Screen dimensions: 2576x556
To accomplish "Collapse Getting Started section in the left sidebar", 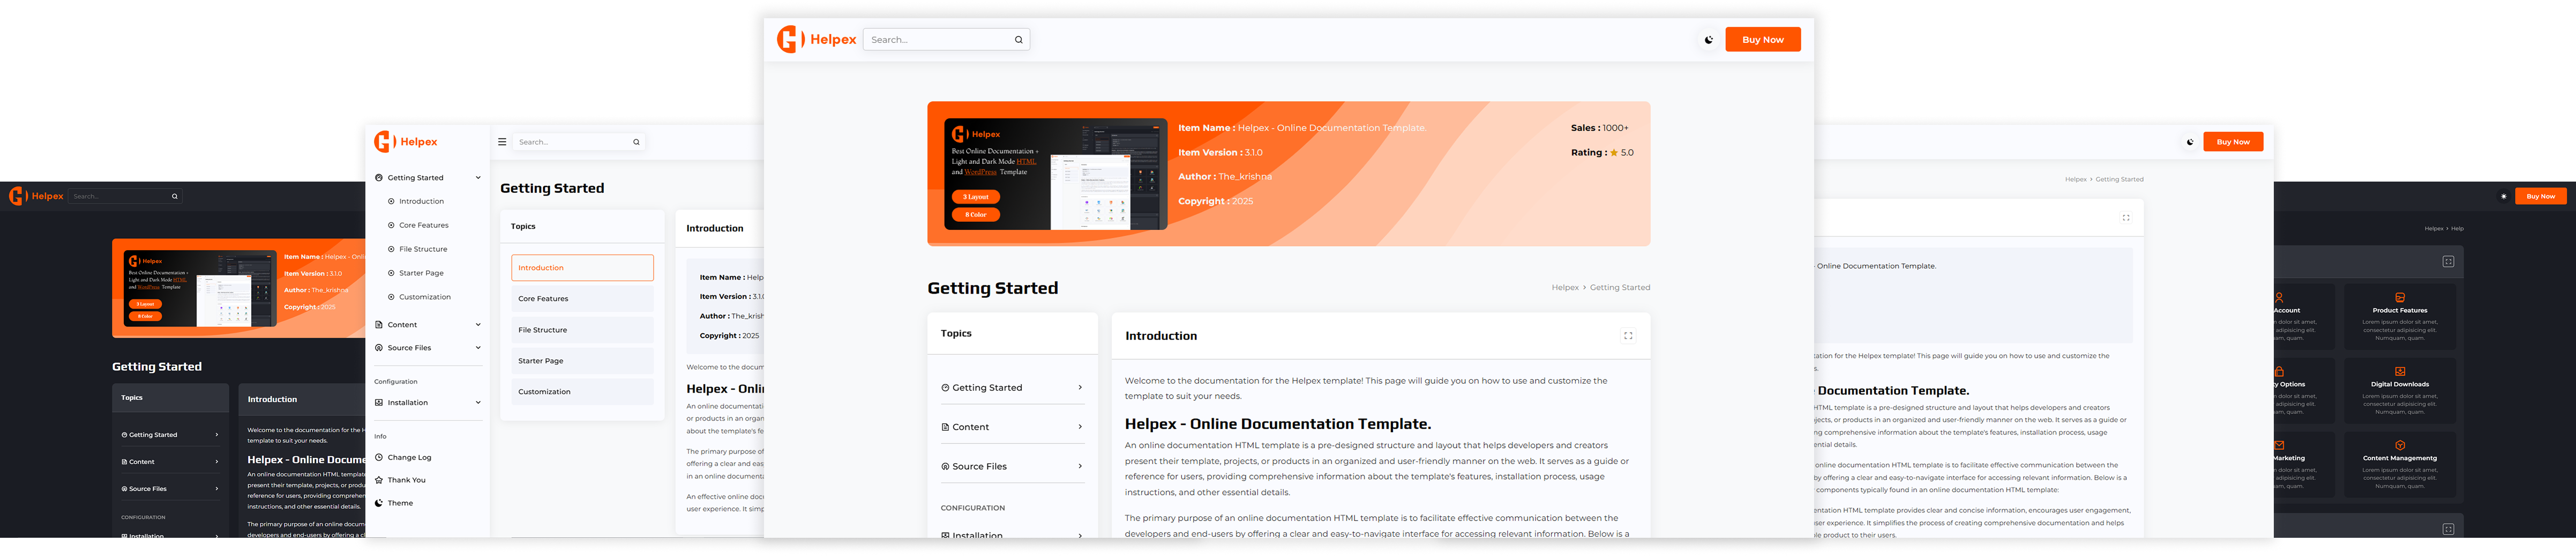I will click(428, 178).
